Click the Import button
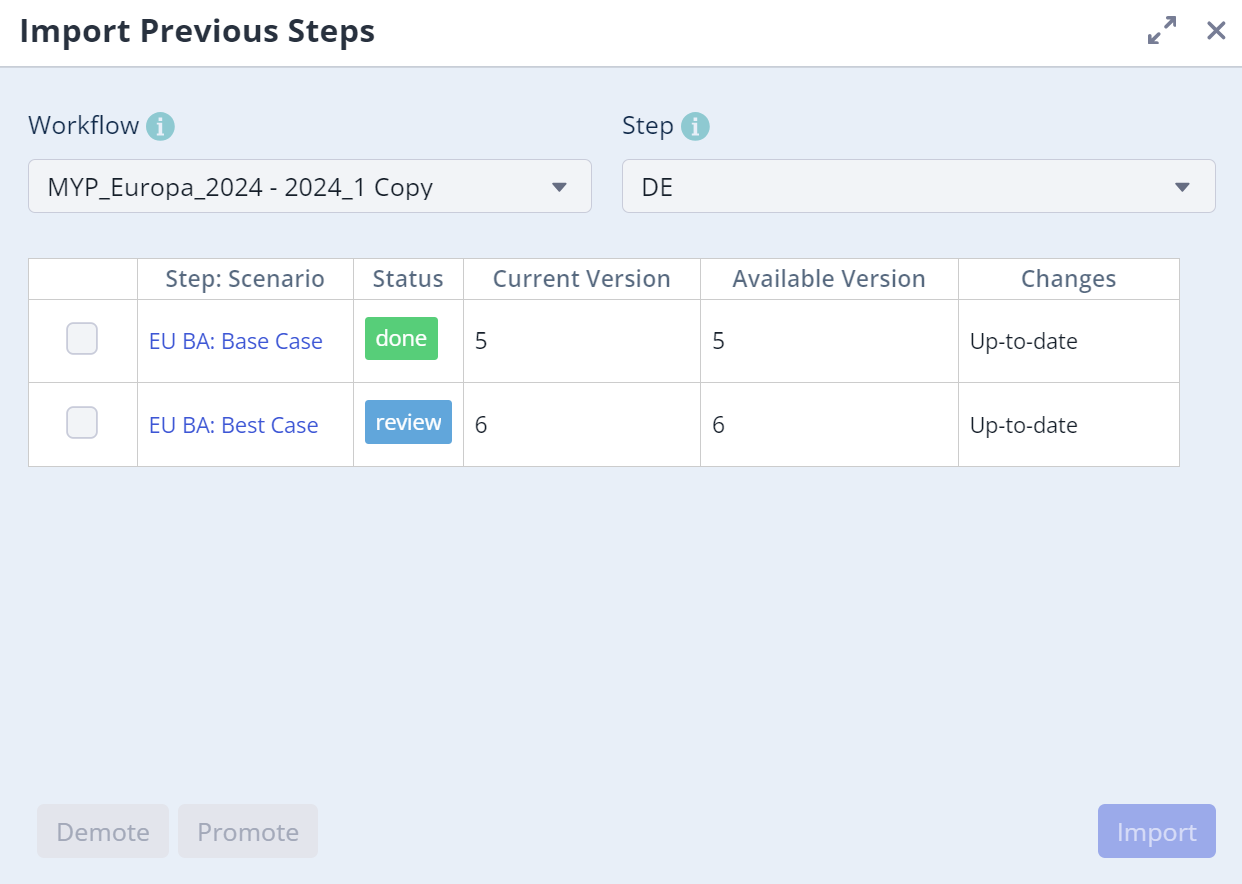Viewport: 1242px width, 884px height. (x=1156, y=832)
